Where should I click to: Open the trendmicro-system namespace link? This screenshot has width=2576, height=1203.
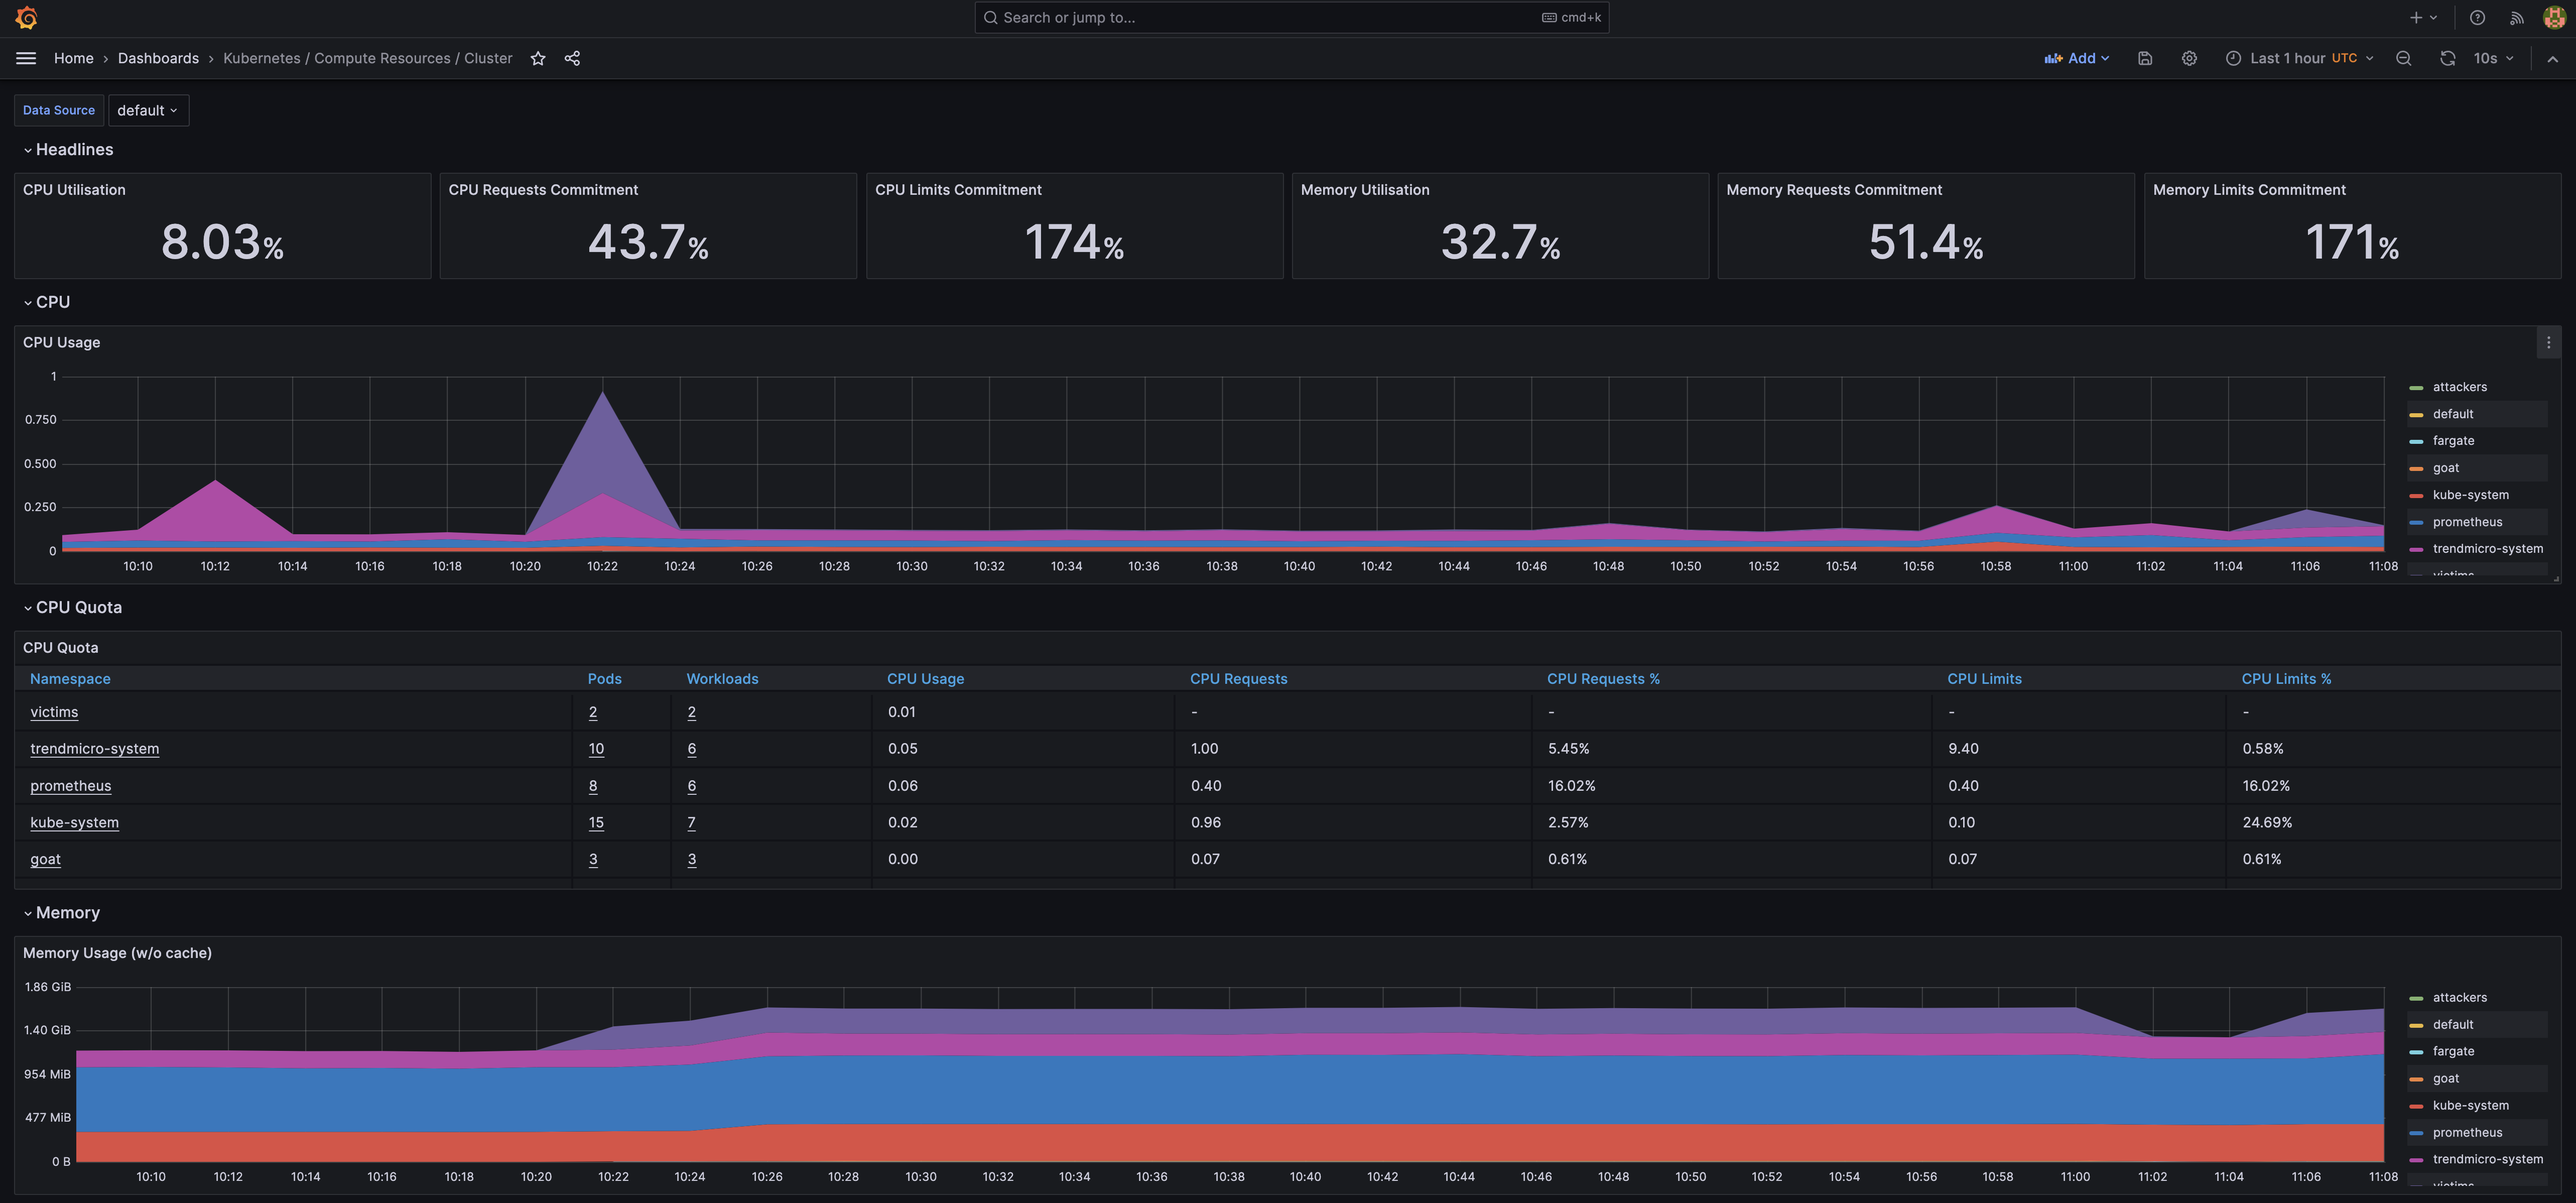[94, 749]
